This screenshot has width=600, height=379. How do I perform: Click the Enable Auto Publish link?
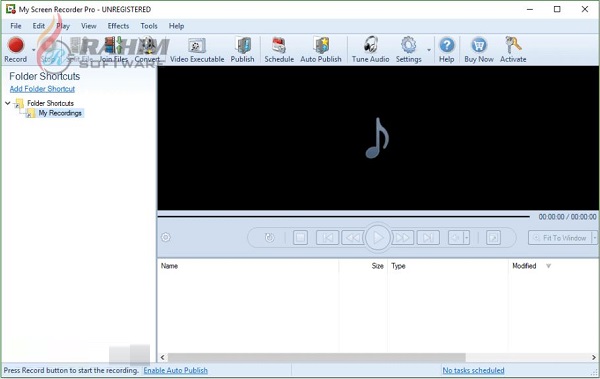[x=176, y=371]
